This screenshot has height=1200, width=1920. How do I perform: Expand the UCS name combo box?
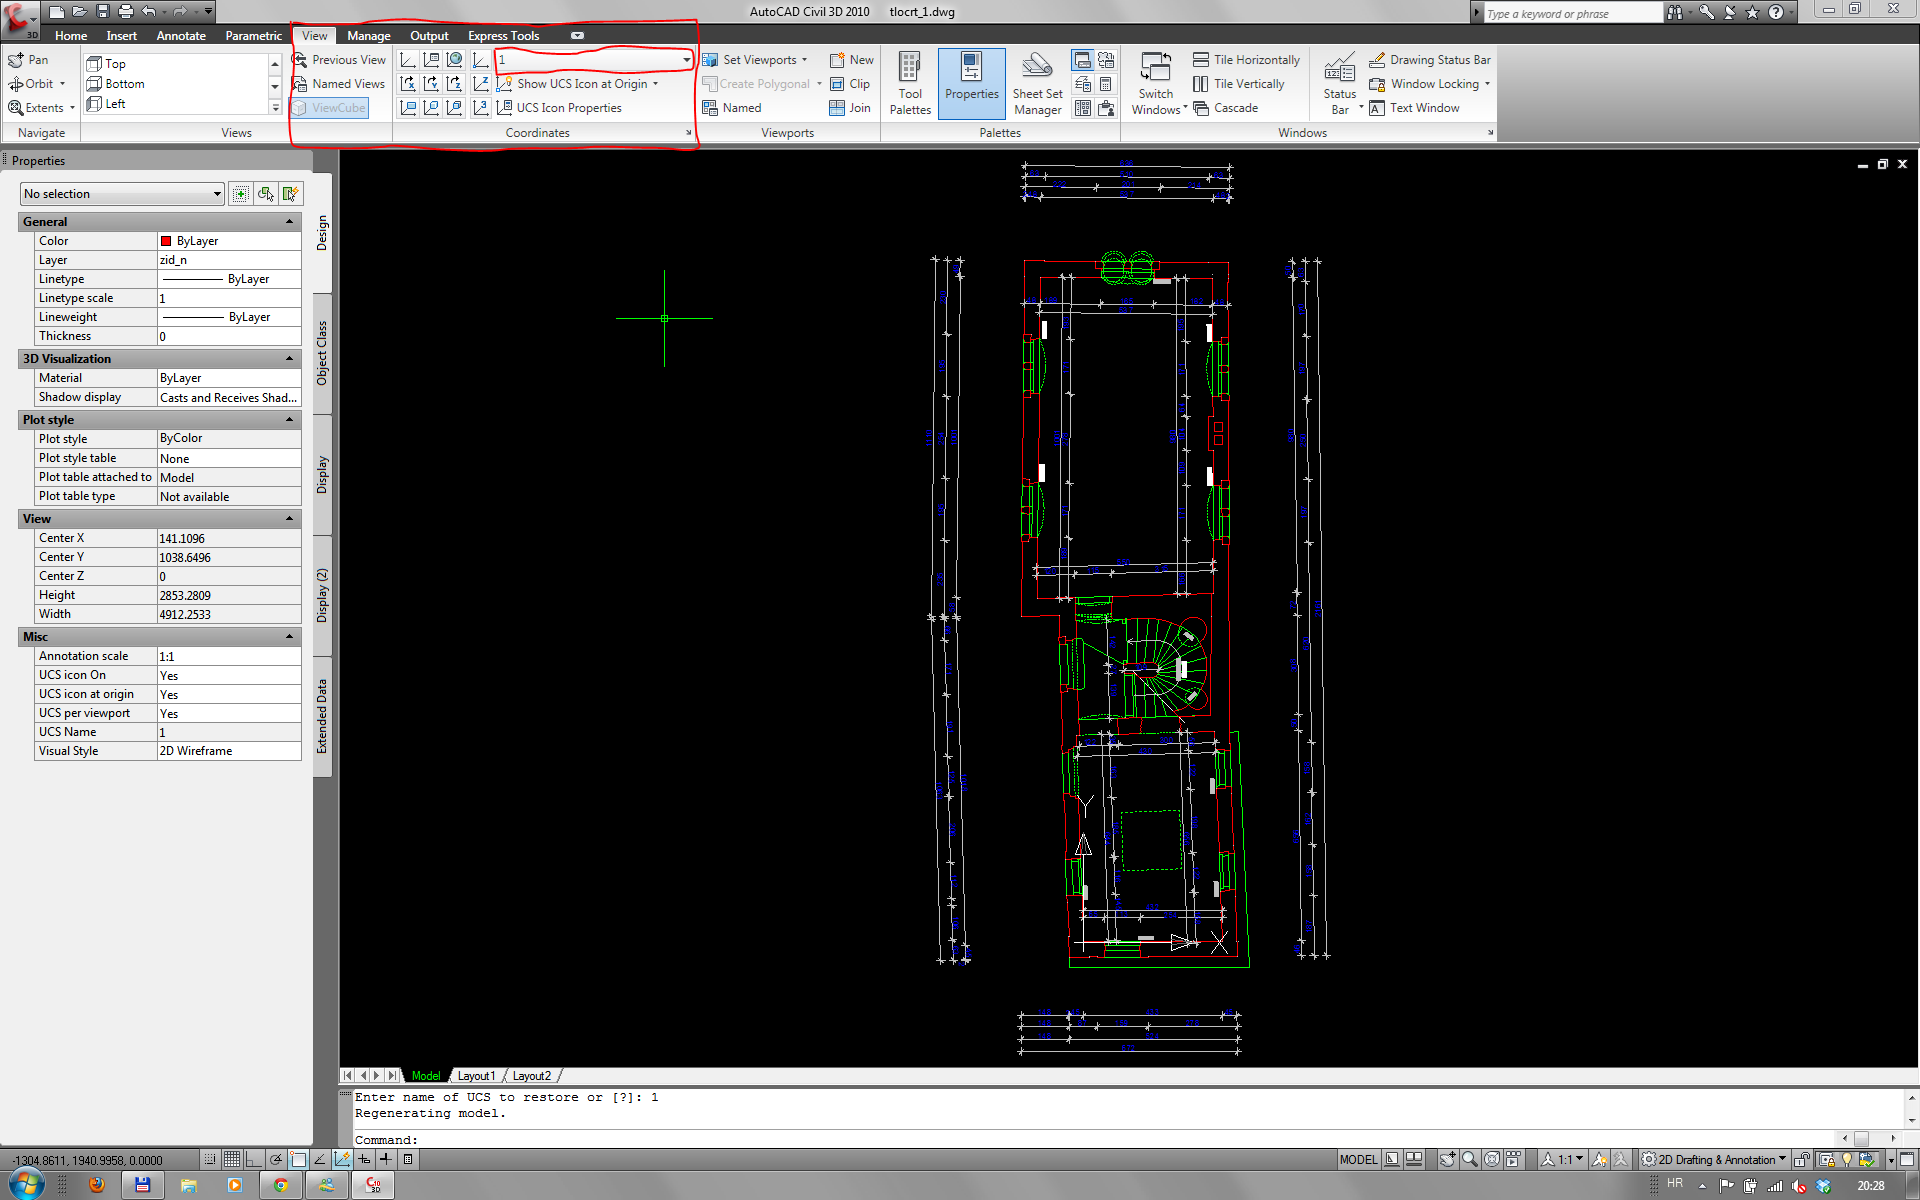click(686, 60)
